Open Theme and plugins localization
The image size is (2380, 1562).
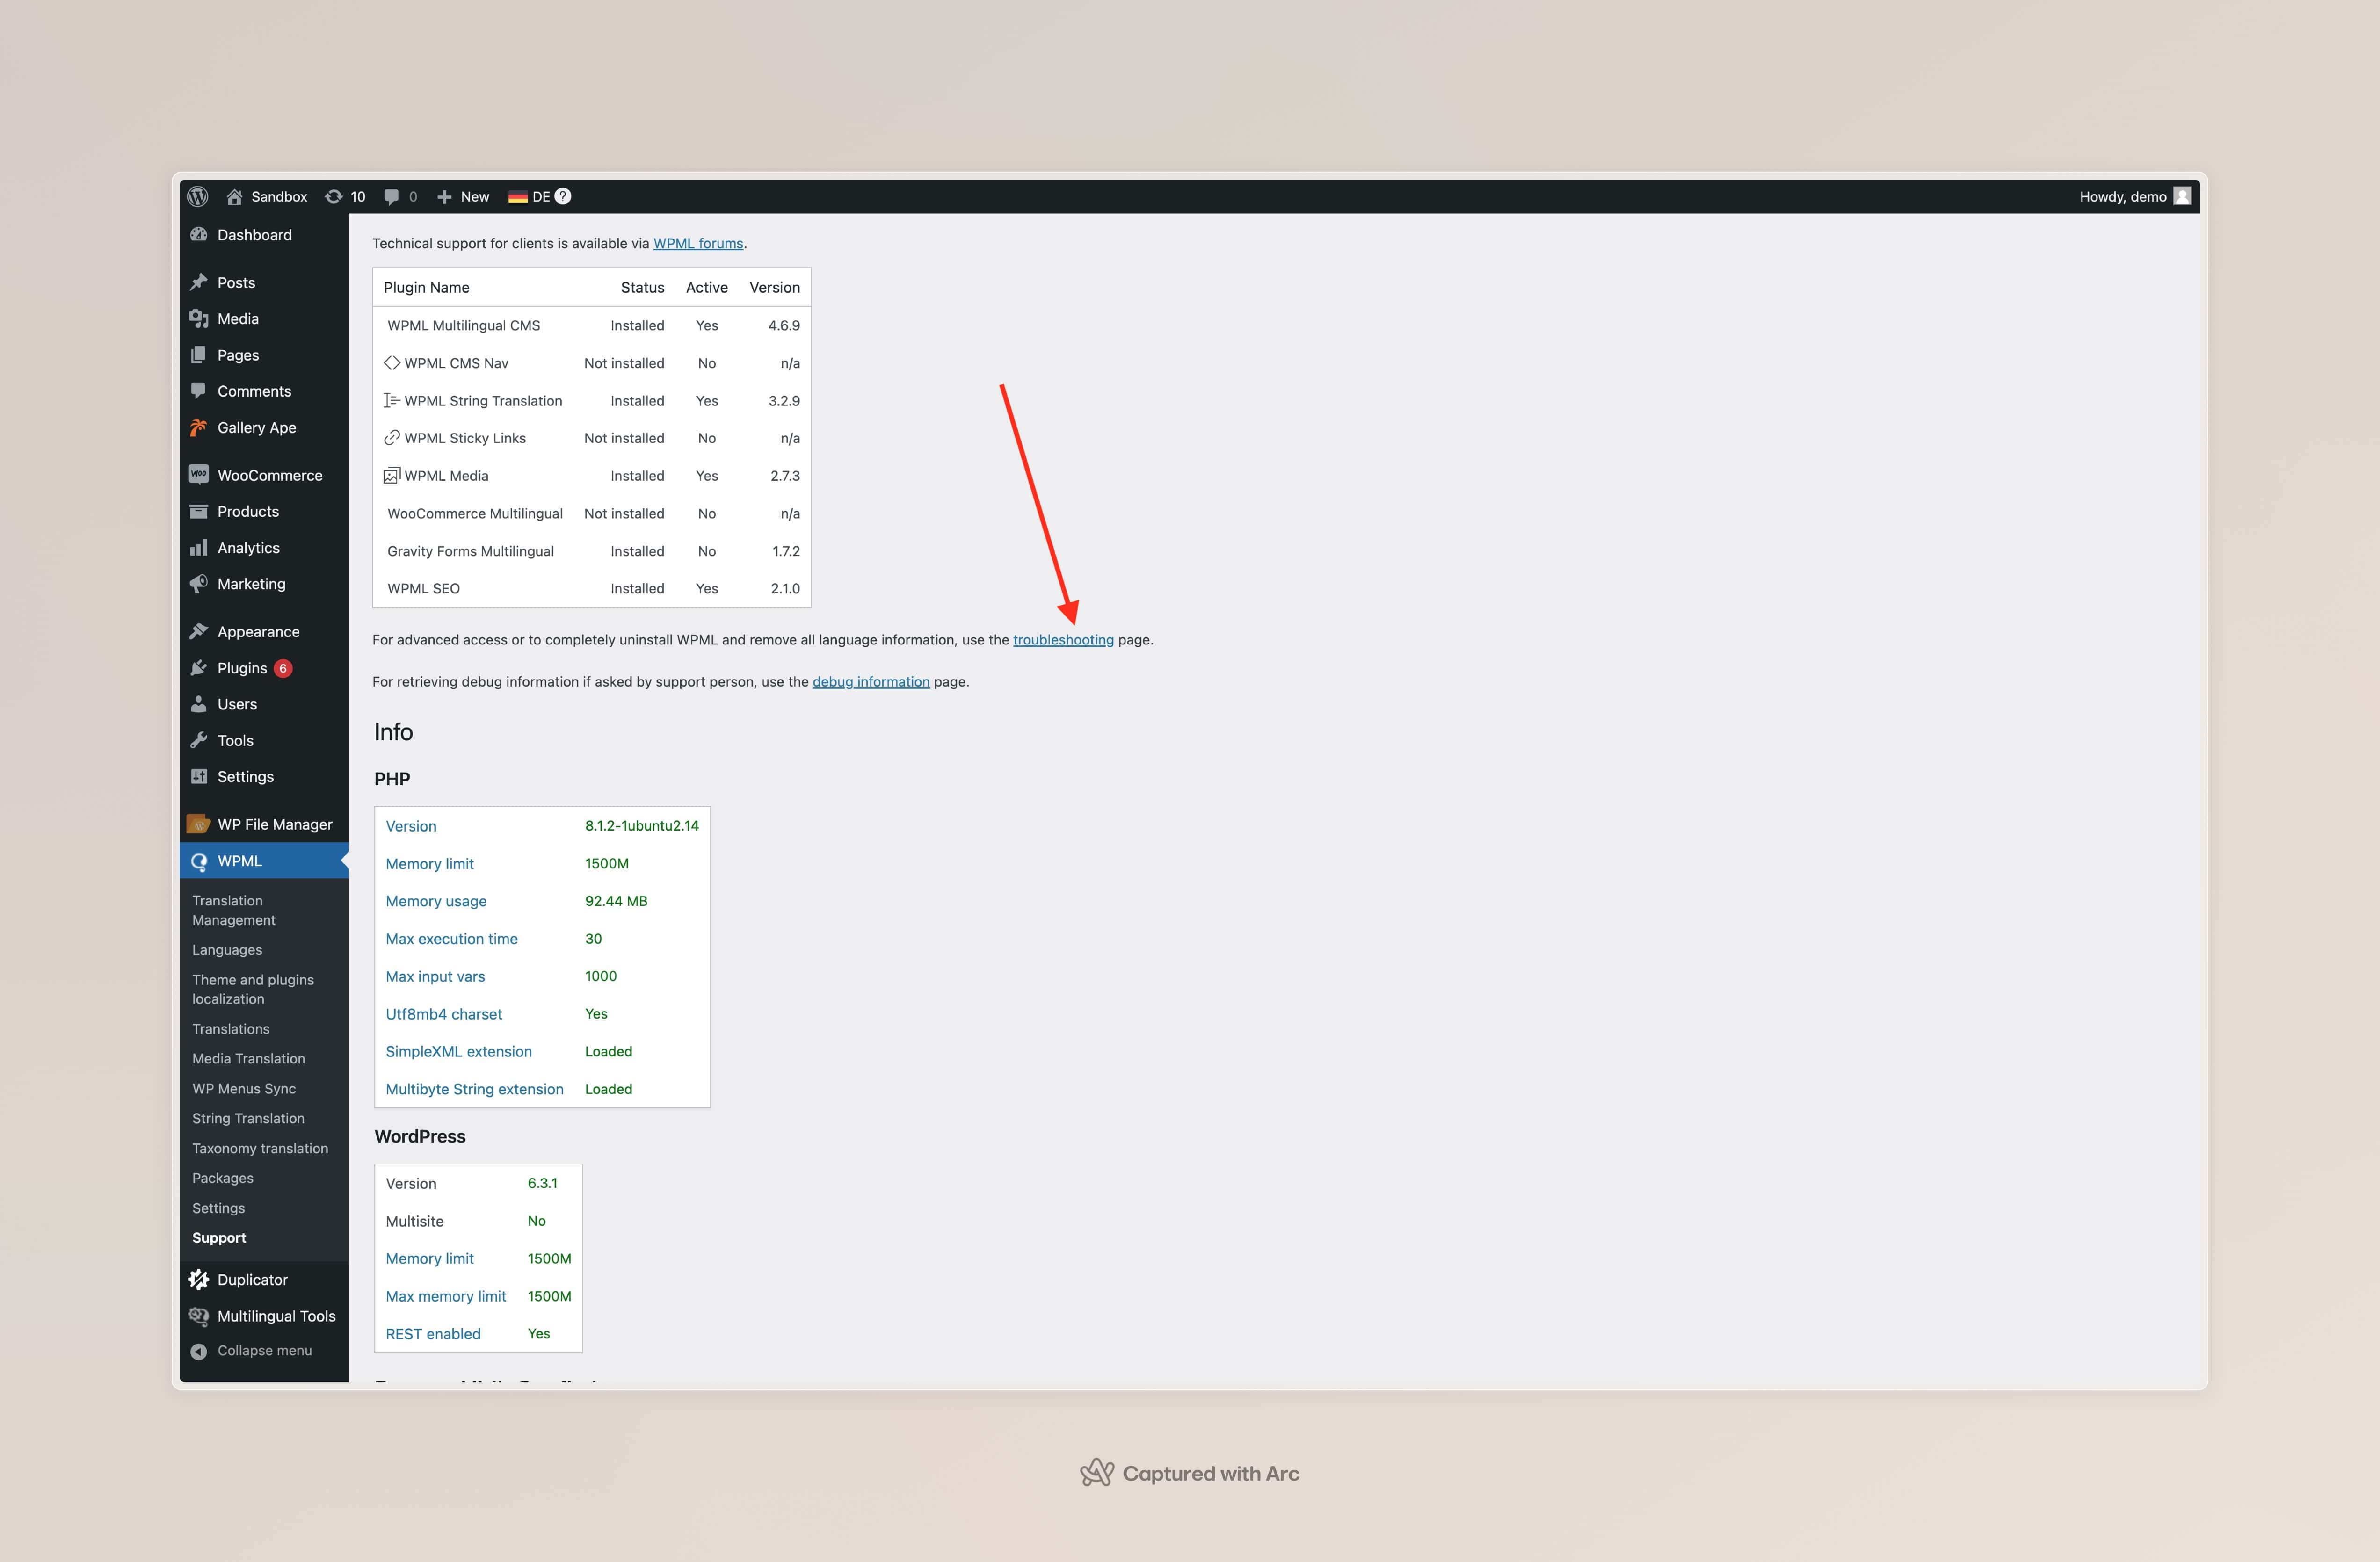click(x=253, y=989)
